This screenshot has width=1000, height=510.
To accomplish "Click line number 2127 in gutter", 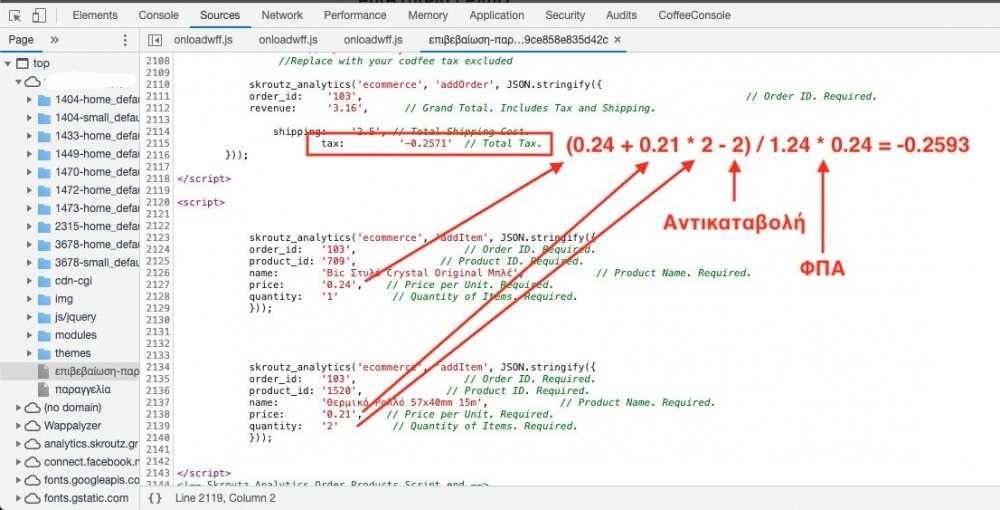I will (x=158, y=284).
